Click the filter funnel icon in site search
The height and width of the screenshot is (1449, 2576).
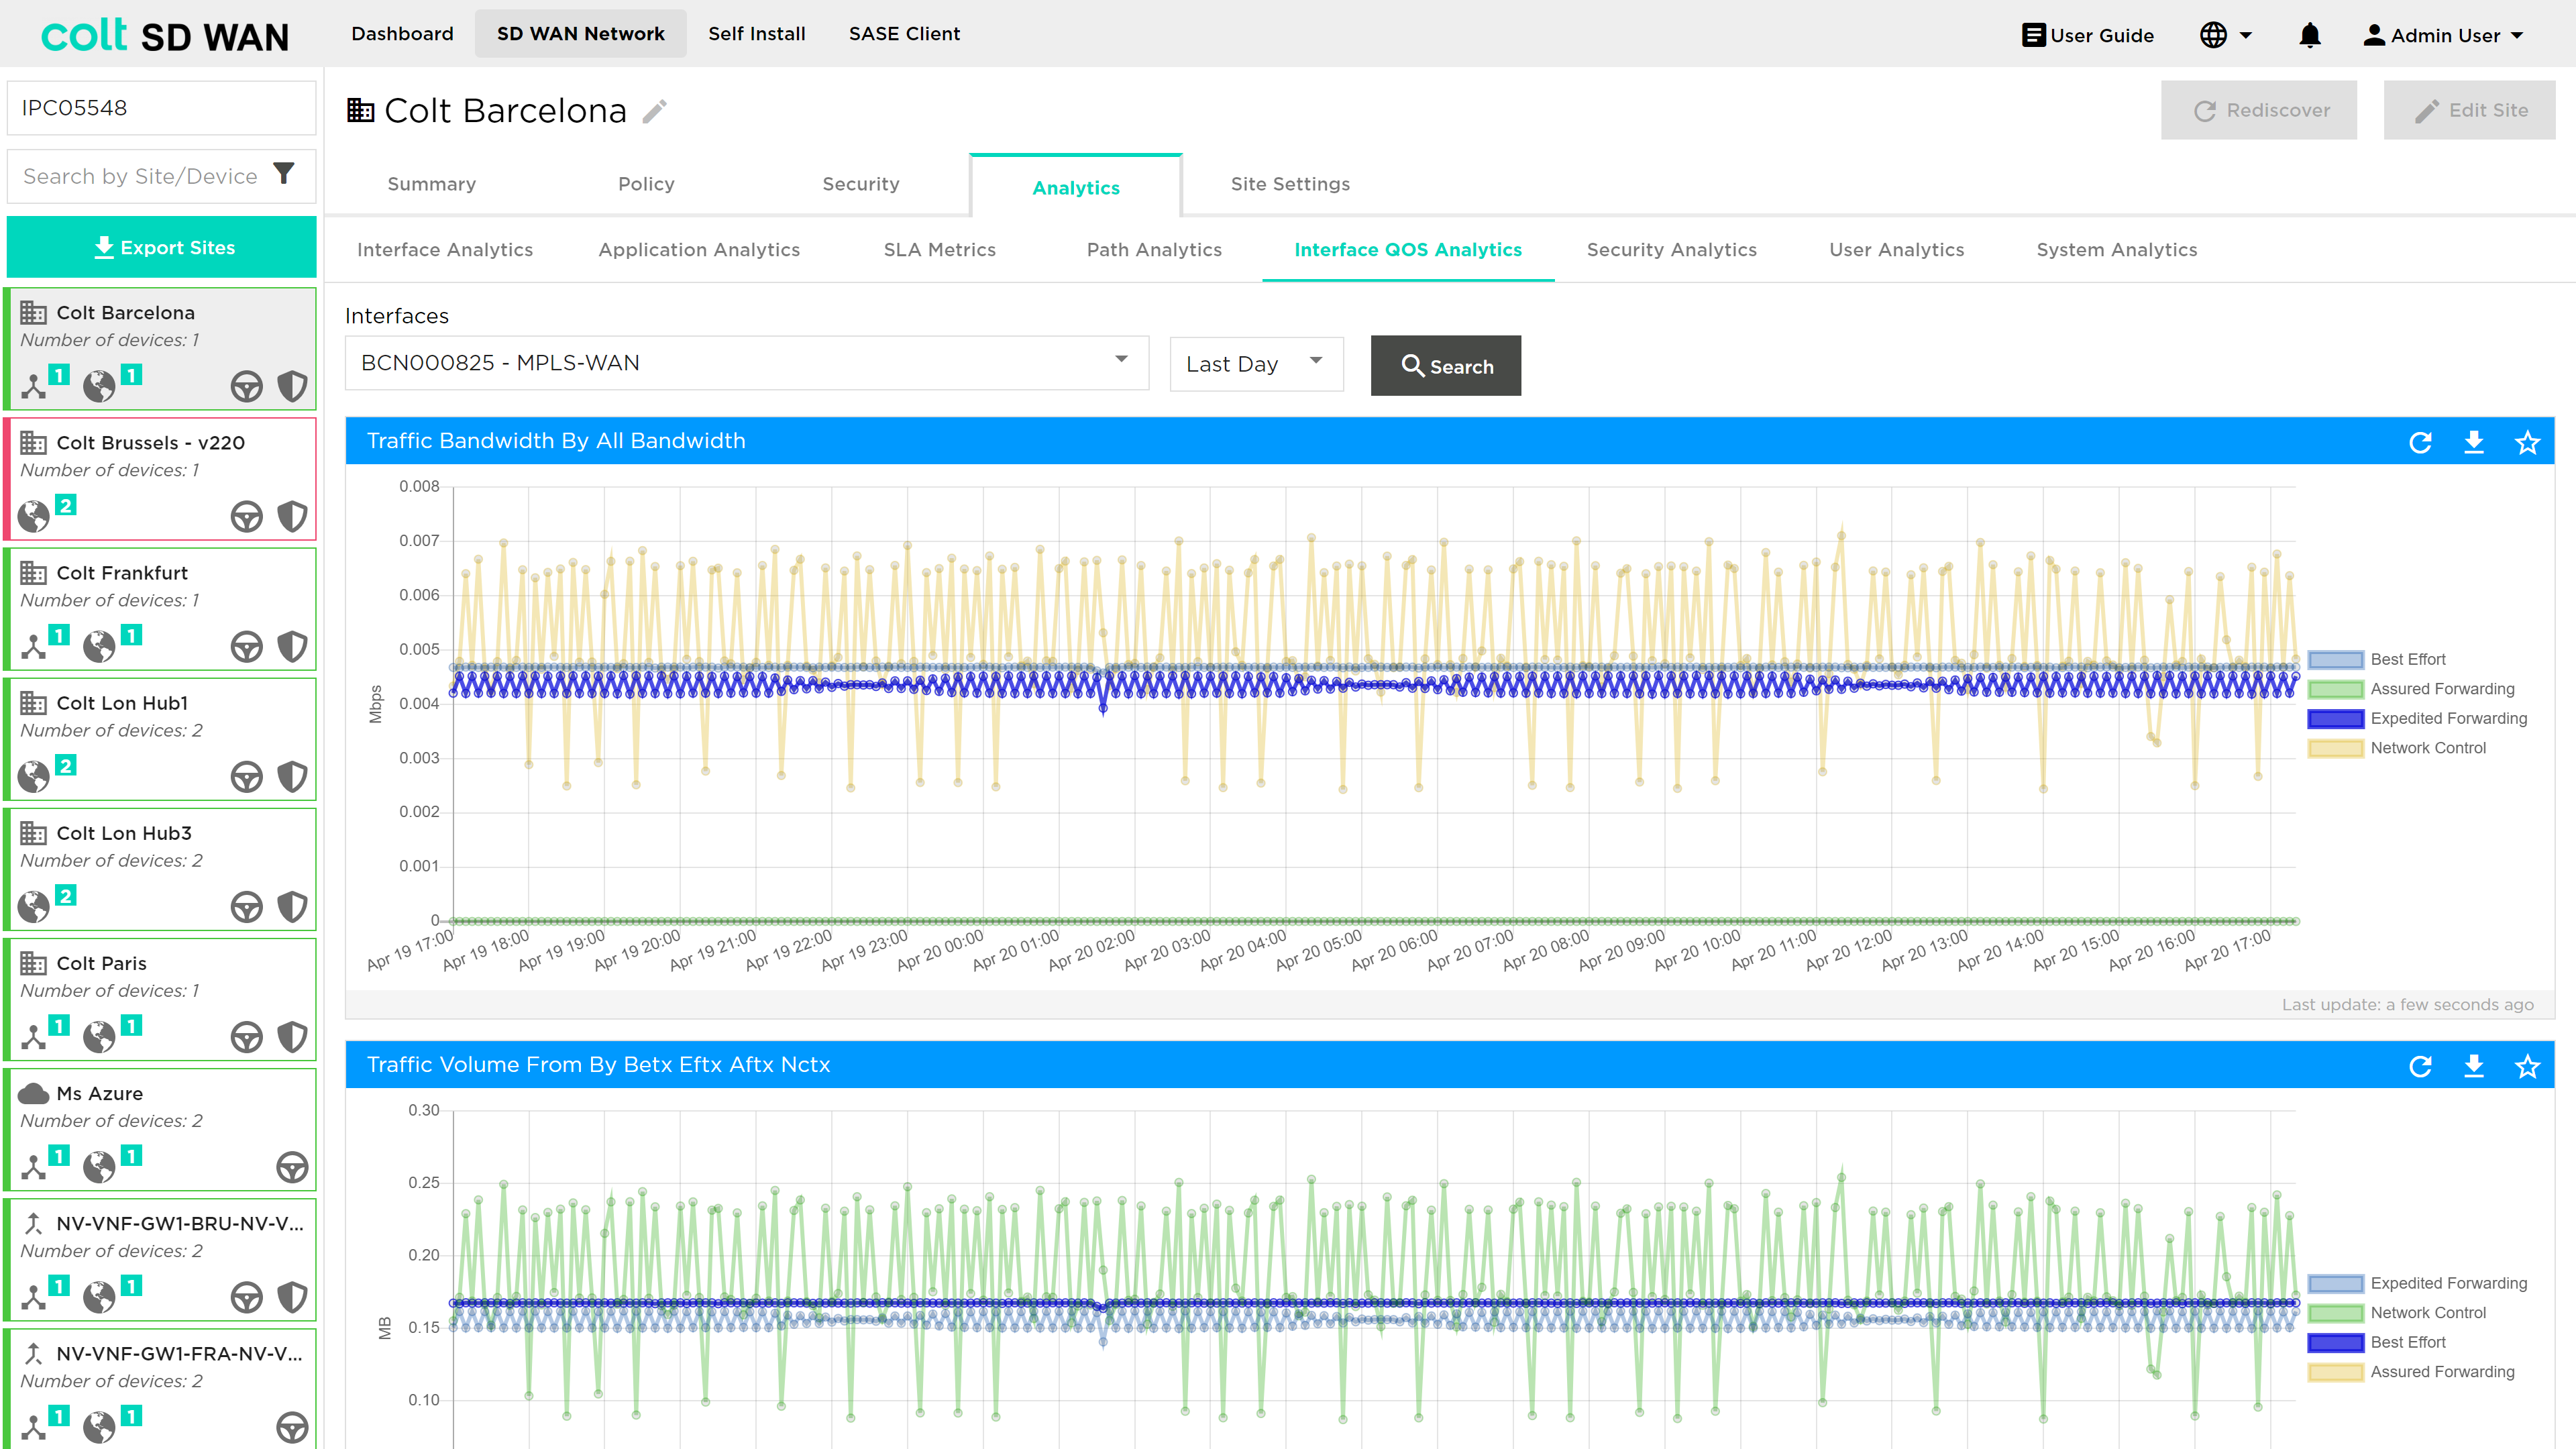click(284, 174)
